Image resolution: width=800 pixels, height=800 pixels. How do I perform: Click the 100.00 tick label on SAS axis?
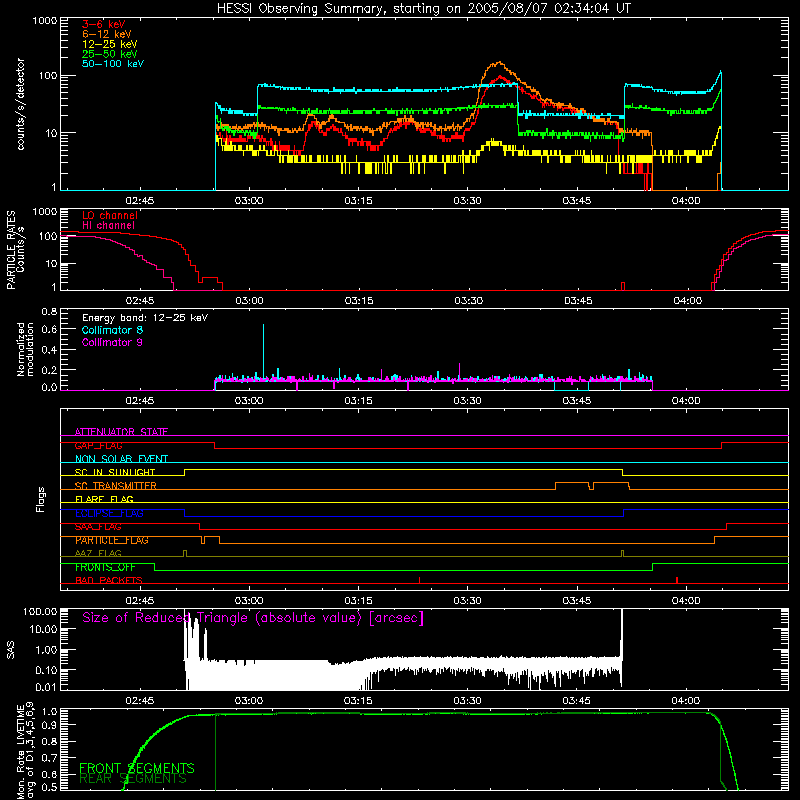(x=40, y=611)
